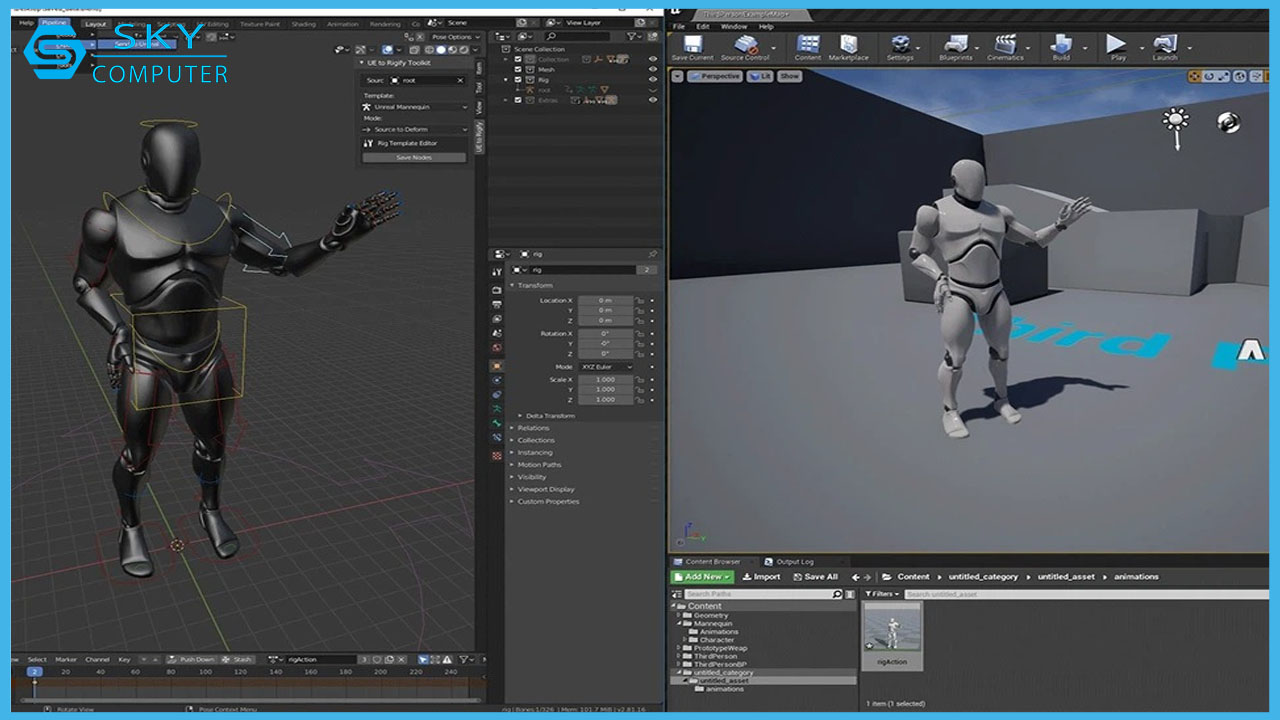The height and width of the screenshot is (720, 1280).
Task: Expand the Relations panel section
Action: pyautogui.click(x=534, y=428)
